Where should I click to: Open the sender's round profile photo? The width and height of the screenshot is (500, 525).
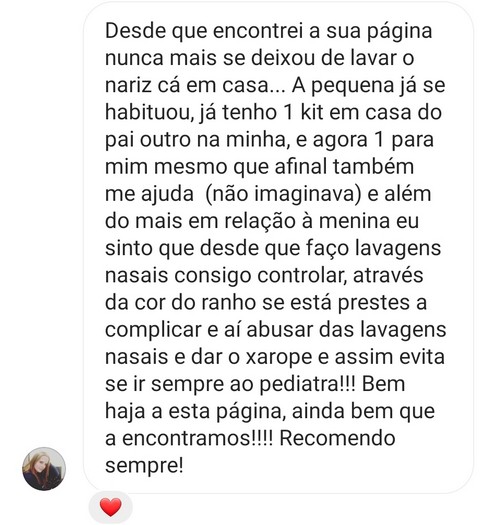44,469
